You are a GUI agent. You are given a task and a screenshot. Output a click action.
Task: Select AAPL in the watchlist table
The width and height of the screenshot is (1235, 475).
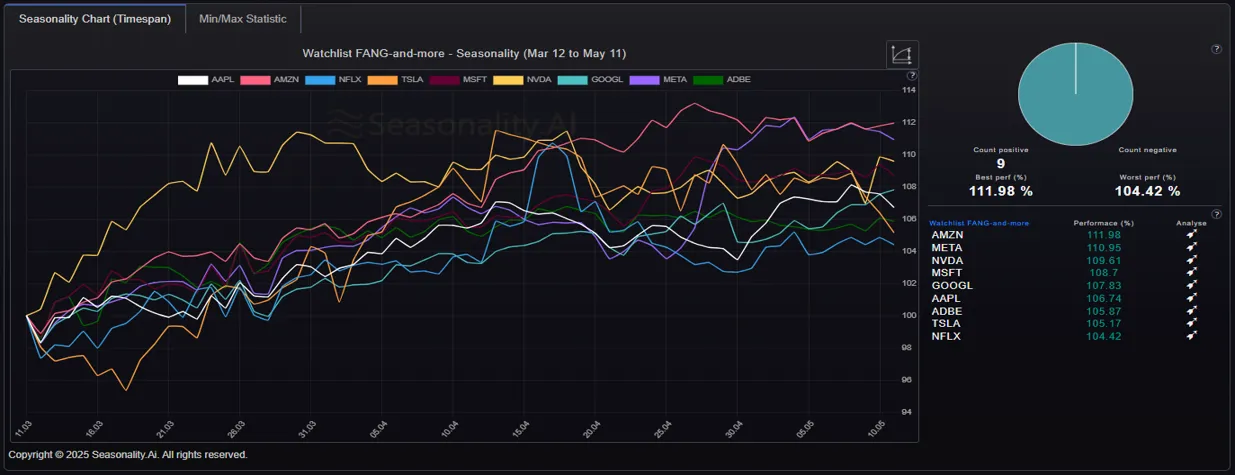click(x=945, y=298)
